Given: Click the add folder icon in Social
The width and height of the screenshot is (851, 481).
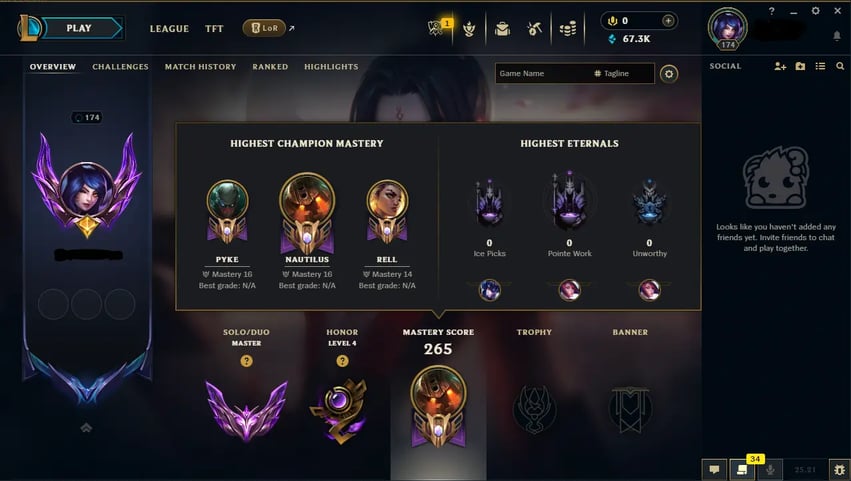Looking at the screenshot, I should pos(800,66).
